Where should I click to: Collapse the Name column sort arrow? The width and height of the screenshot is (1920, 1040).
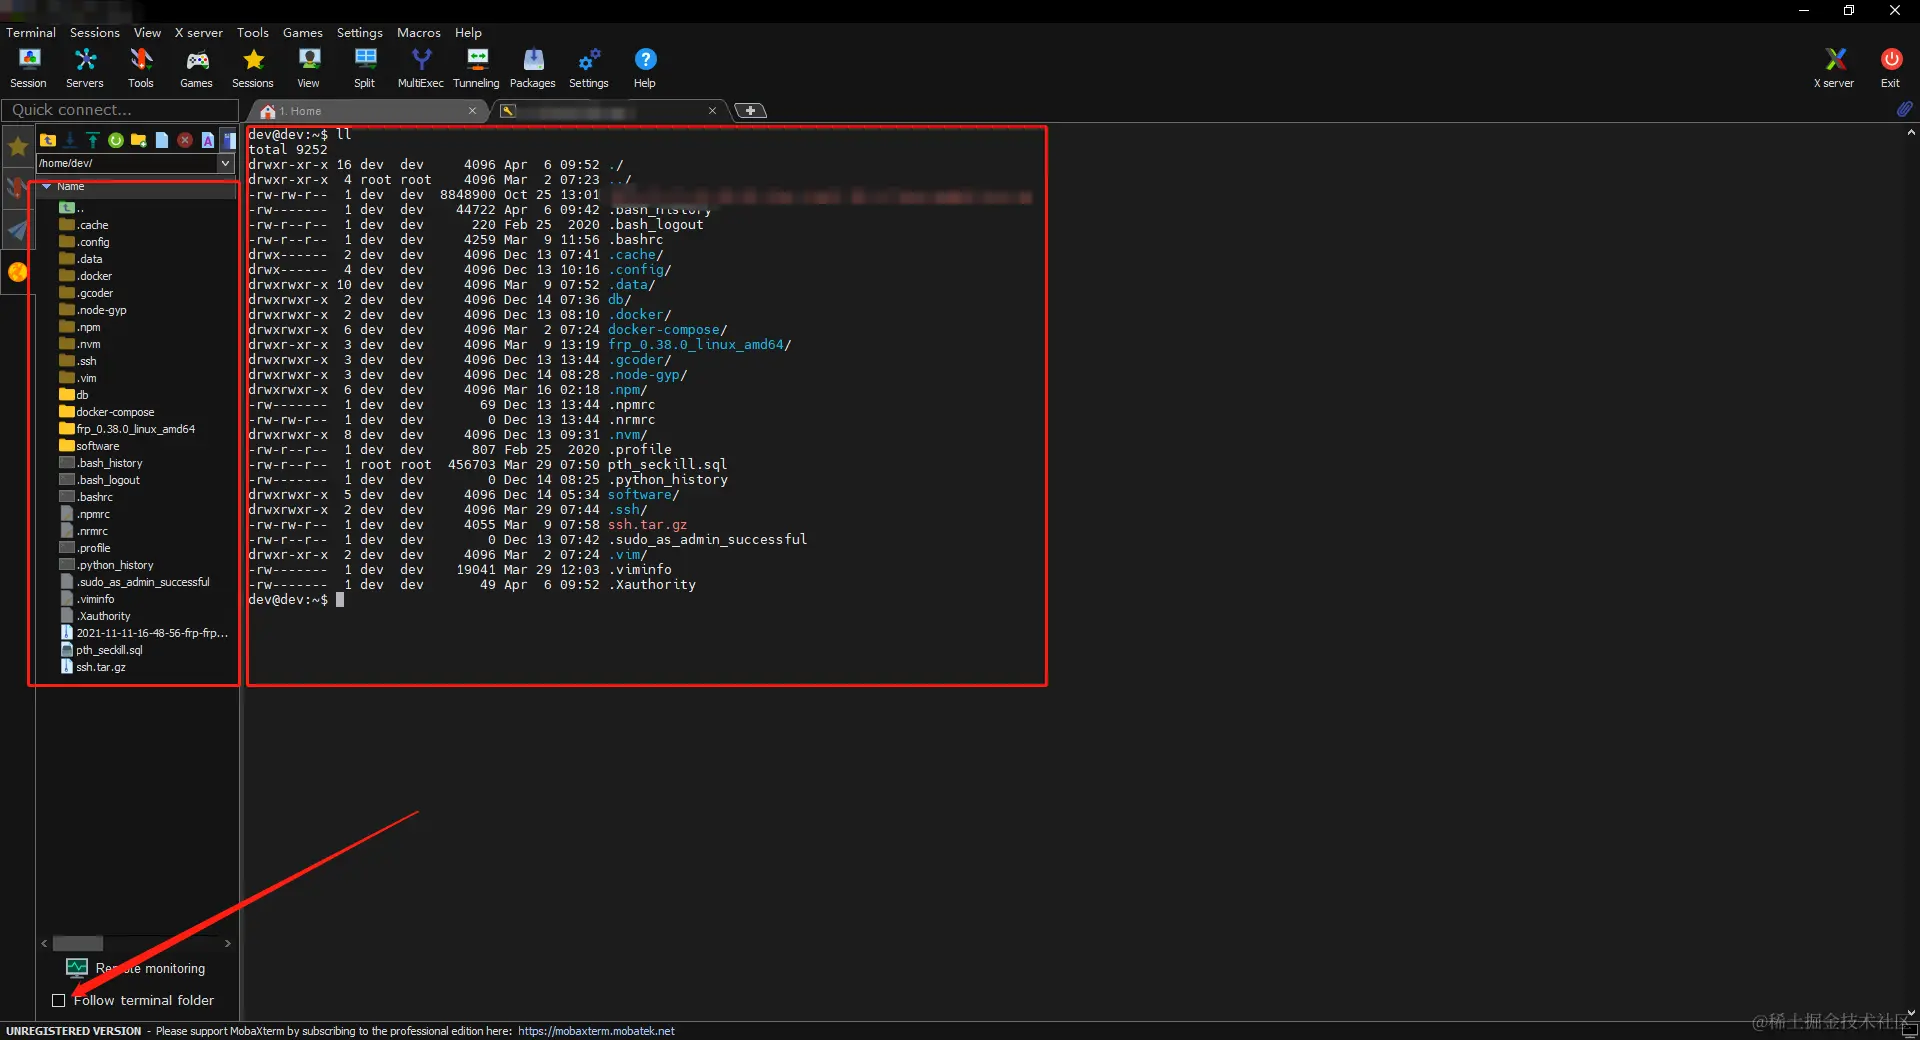(47, 186)
